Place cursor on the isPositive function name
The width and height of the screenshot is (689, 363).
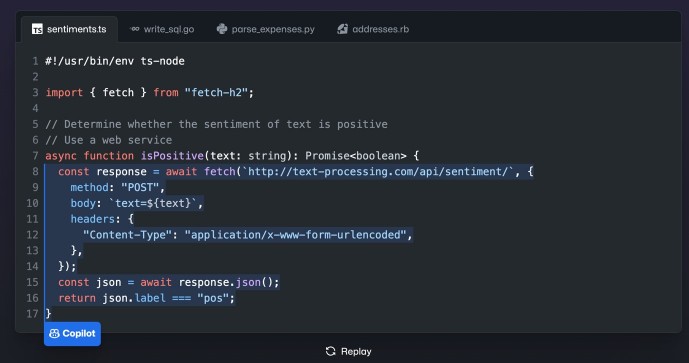[172, 156]
